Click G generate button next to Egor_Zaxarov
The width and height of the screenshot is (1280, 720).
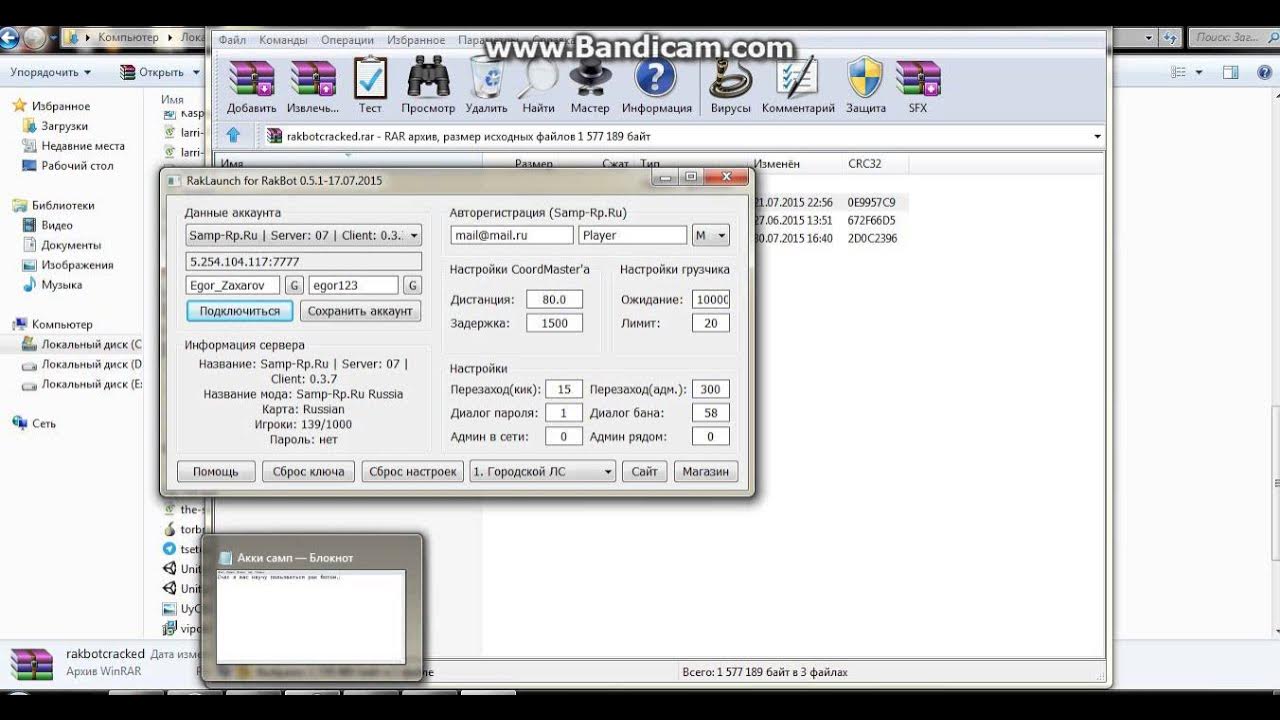pyautogui.click(x=294, y=285)
